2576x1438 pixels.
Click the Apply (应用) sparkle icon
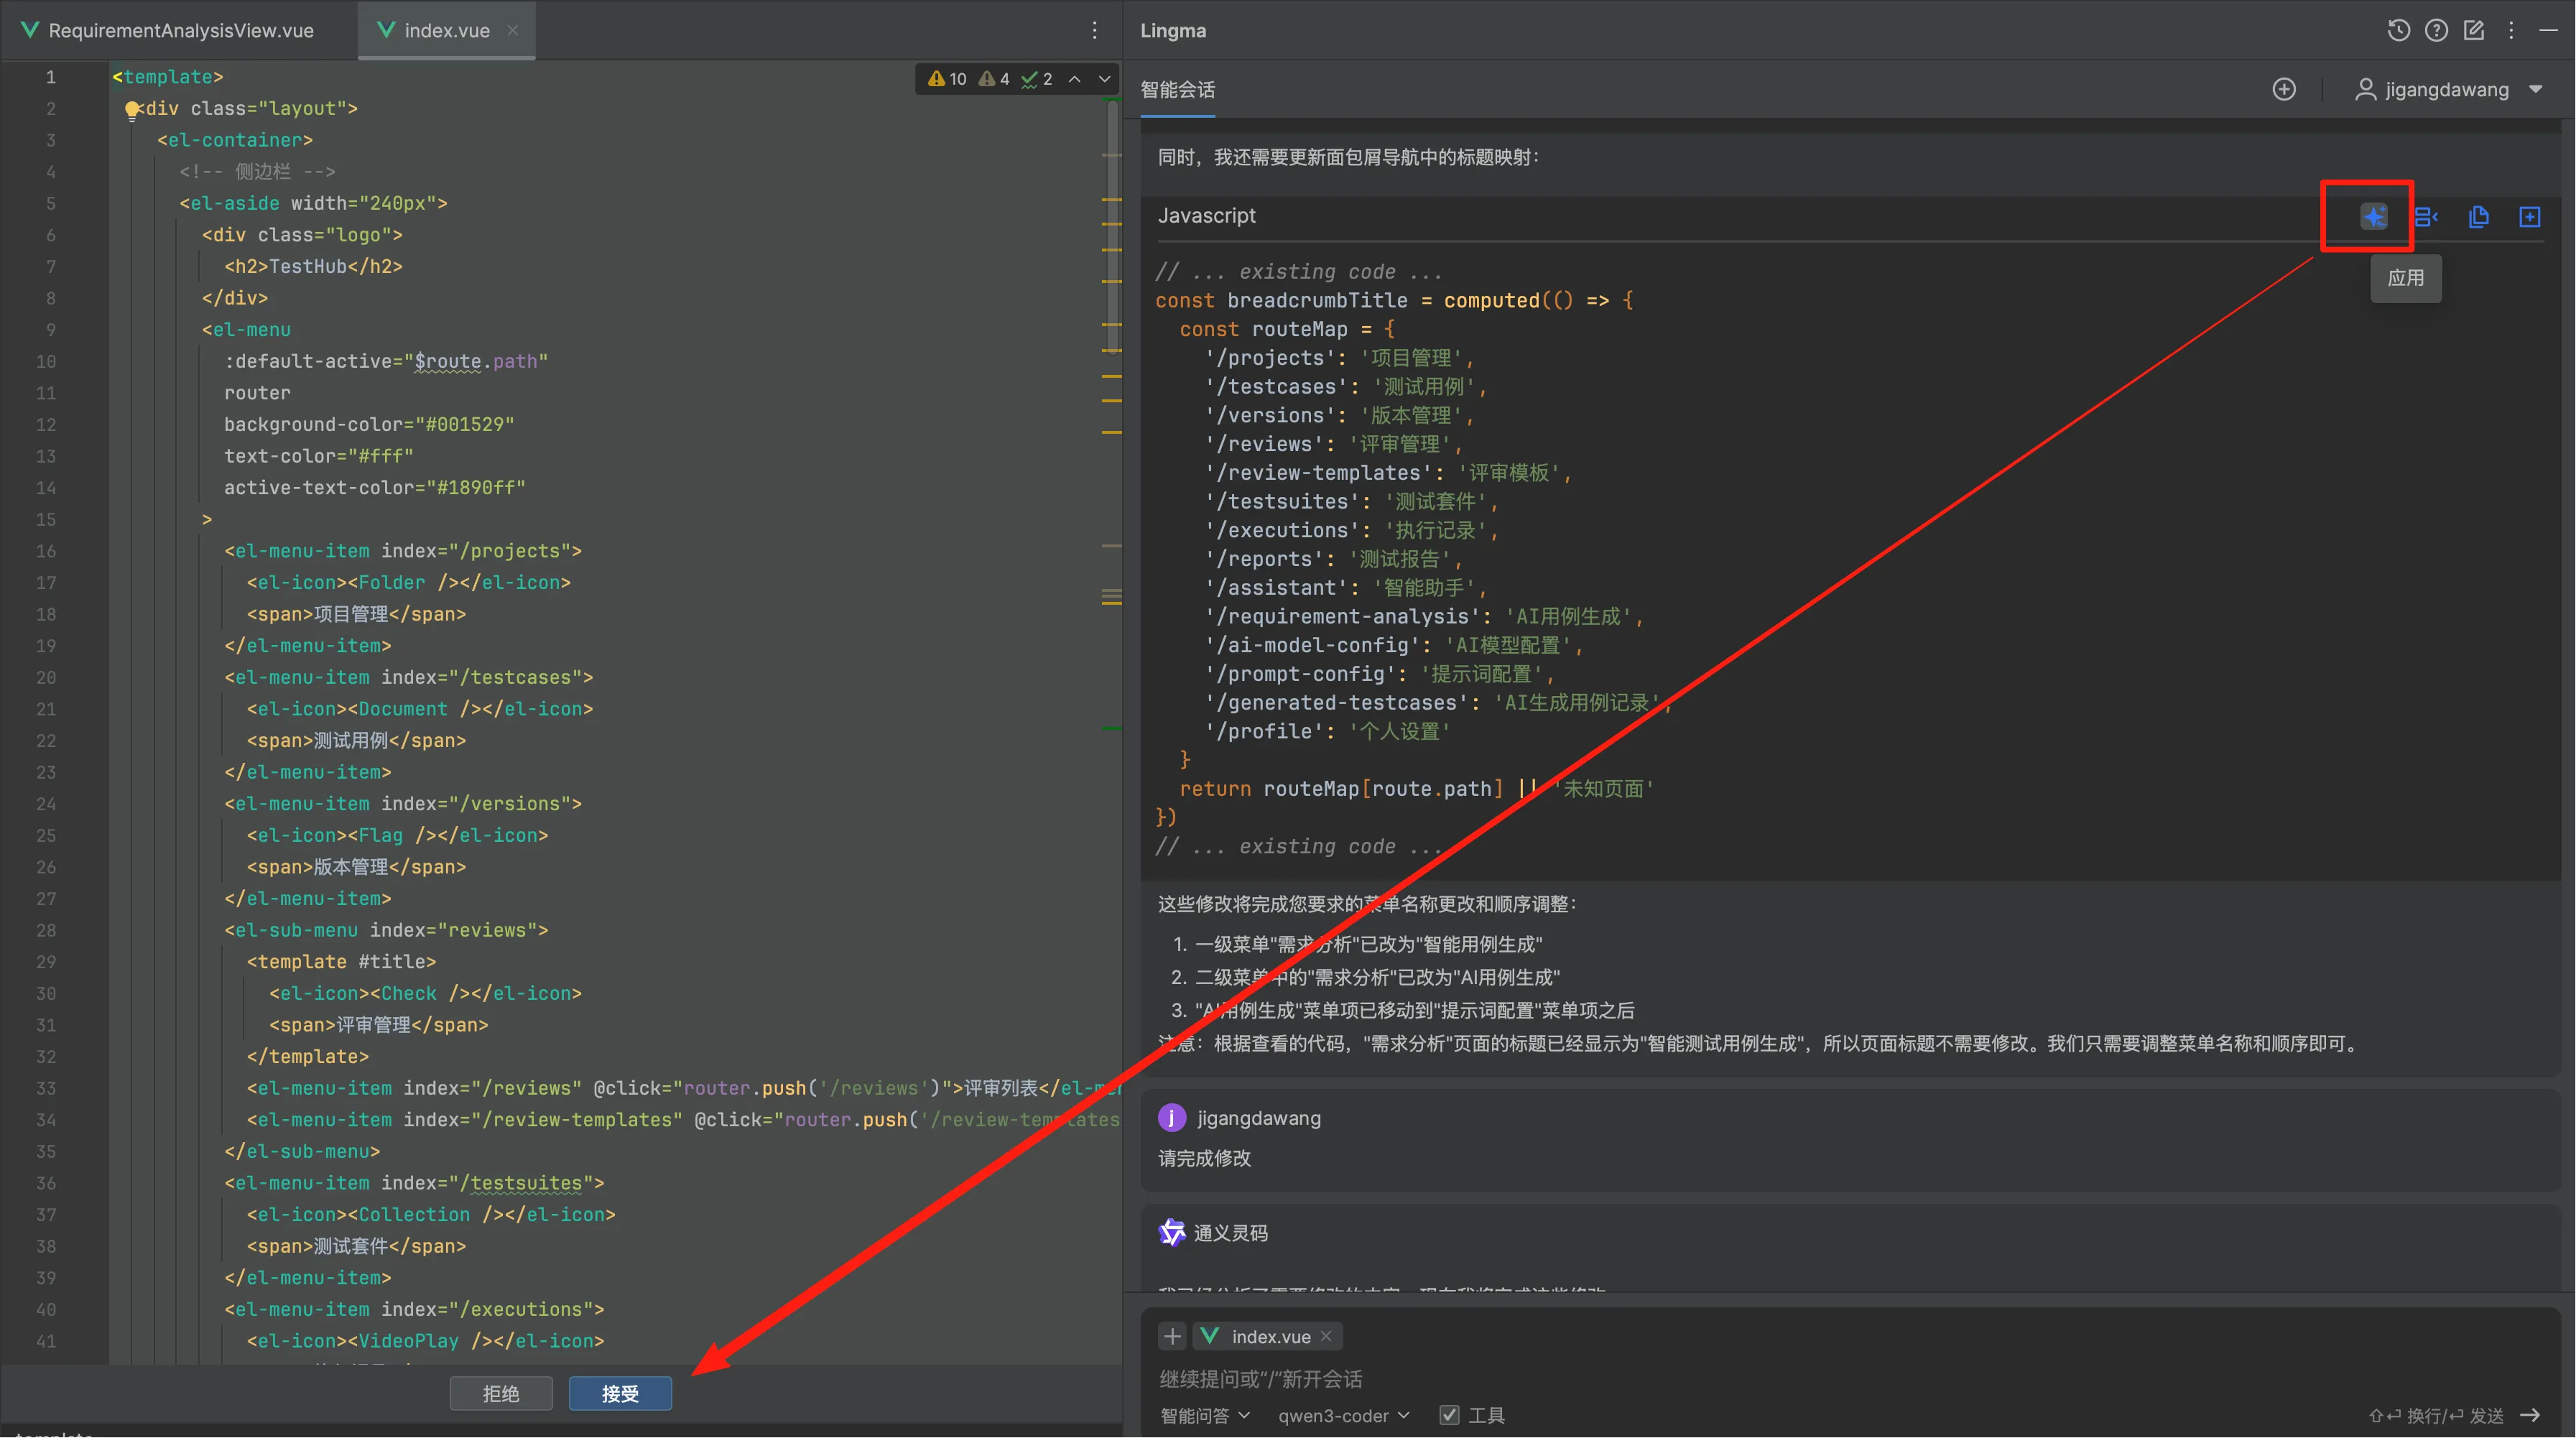pyautogui.click(x=2373, y=216)
